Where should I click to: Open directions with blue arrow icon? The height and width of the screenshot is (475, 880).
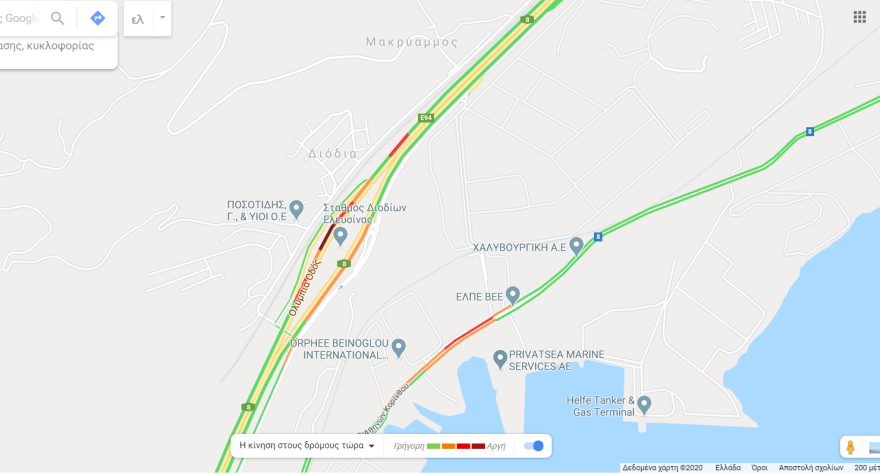[x=98, y=18]
